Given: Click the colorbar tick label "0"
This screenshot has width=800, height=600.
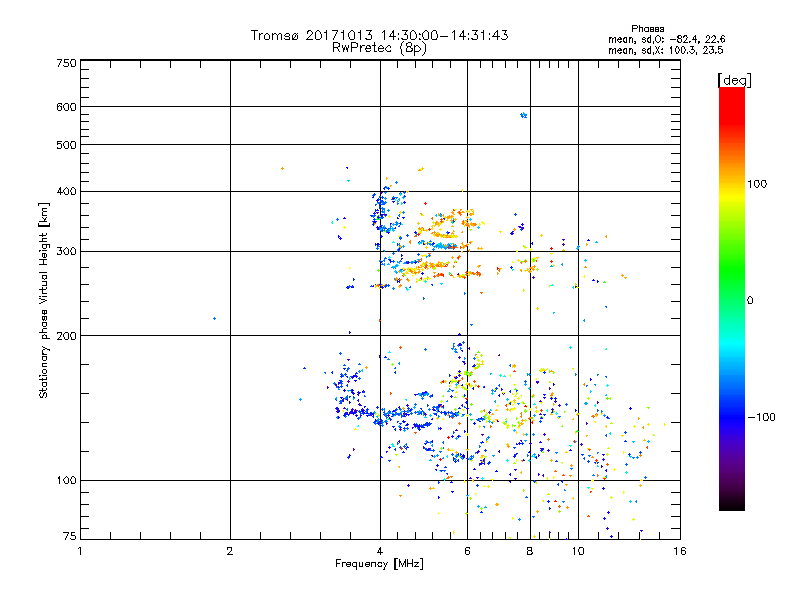Looking at the screenshot, I should [x=750, y=301].
